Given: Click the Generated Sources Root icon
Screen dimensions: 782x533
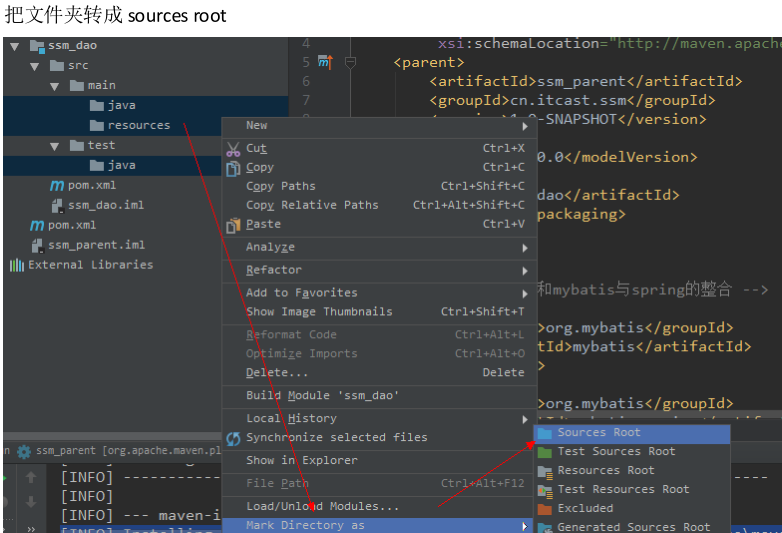Looking at the screenshot, I should coord(545,528).
